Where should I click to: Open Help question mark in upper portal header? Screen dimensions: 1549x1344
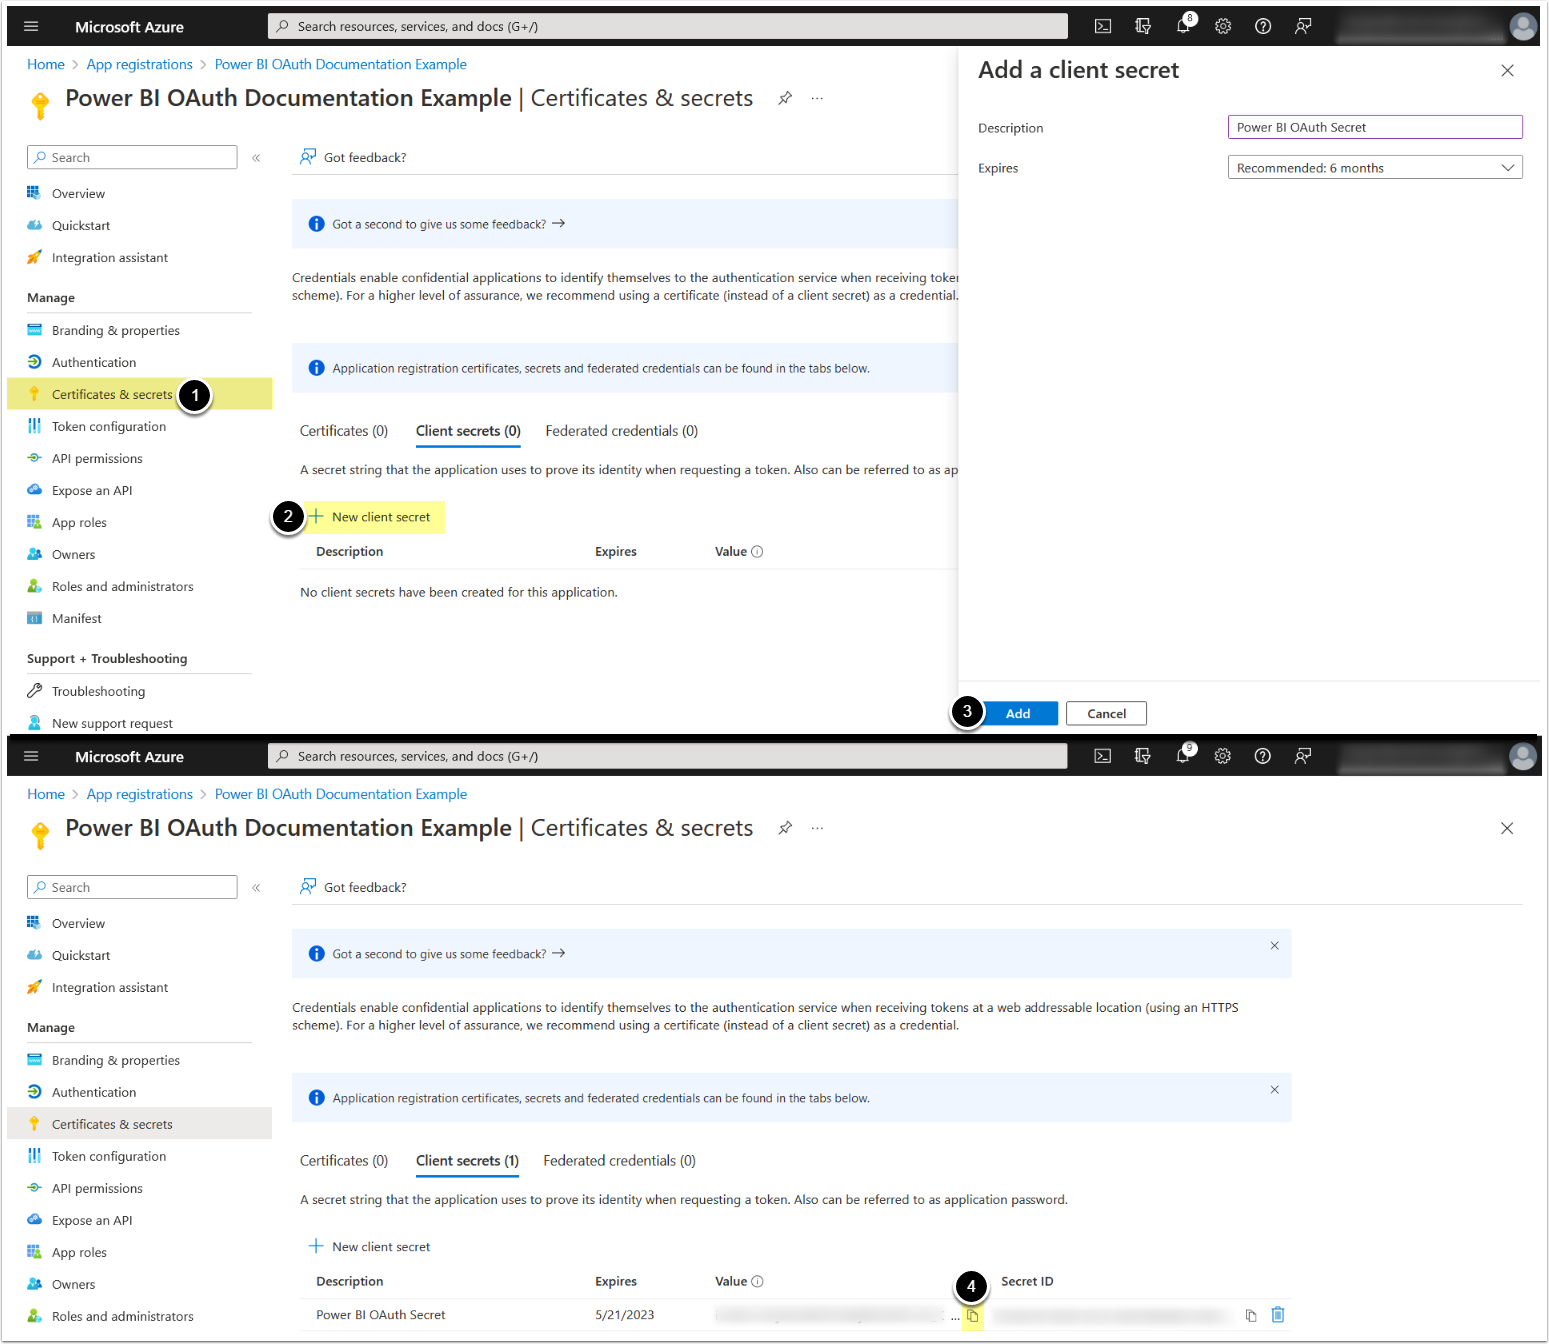click(x=1263, y=27)
